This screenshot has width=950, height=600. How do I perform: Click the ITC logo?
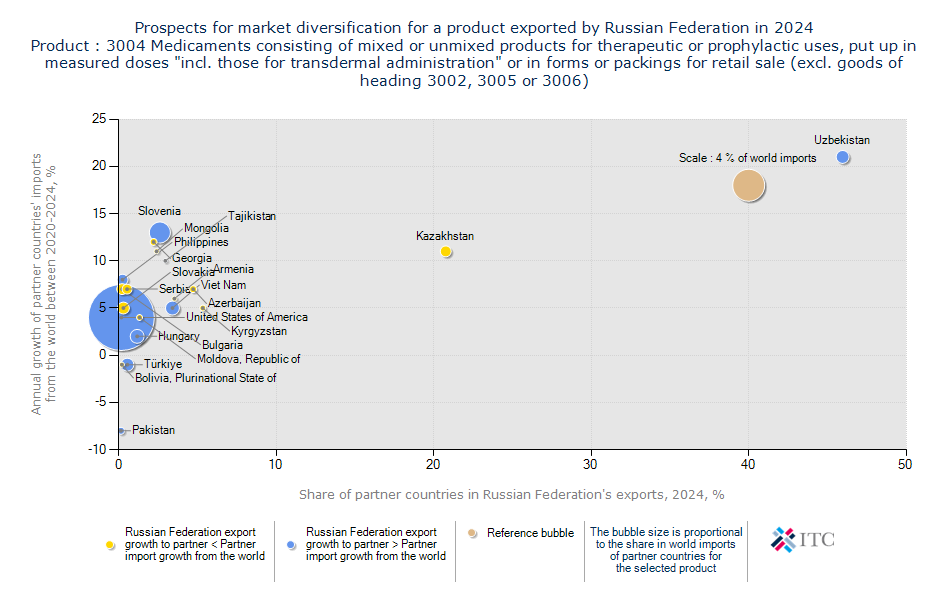[x=802, y=540]
